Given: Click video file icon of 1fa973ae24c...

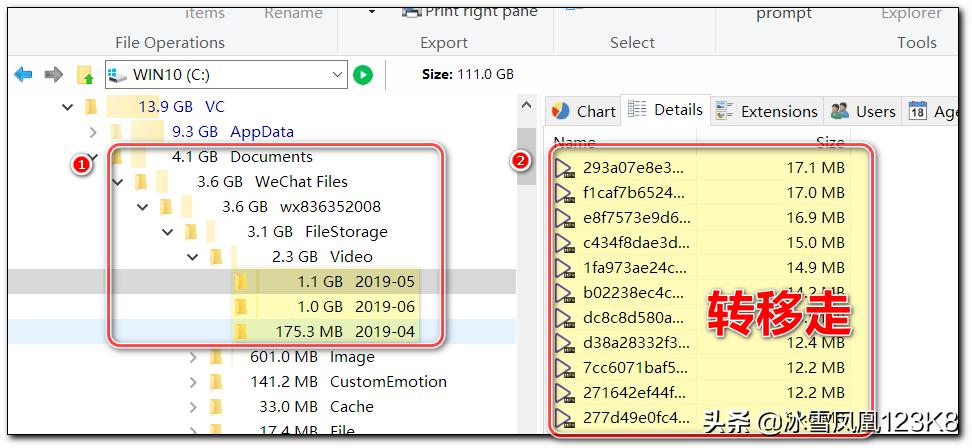Looking at the screenshot, I should click(x=564, y=268).
